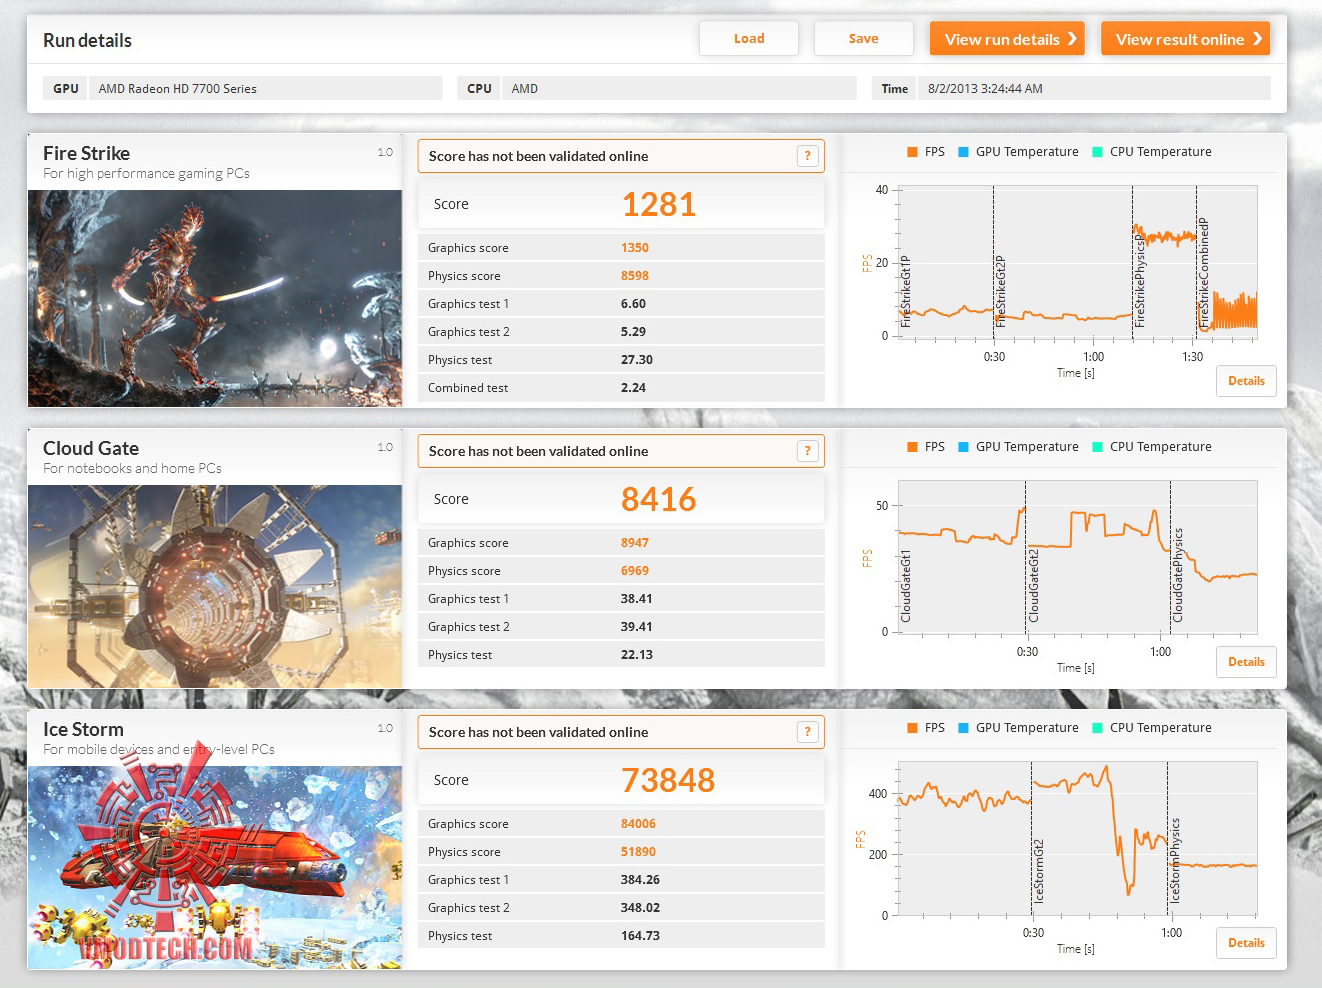Click the Save button

coord(864,39)
